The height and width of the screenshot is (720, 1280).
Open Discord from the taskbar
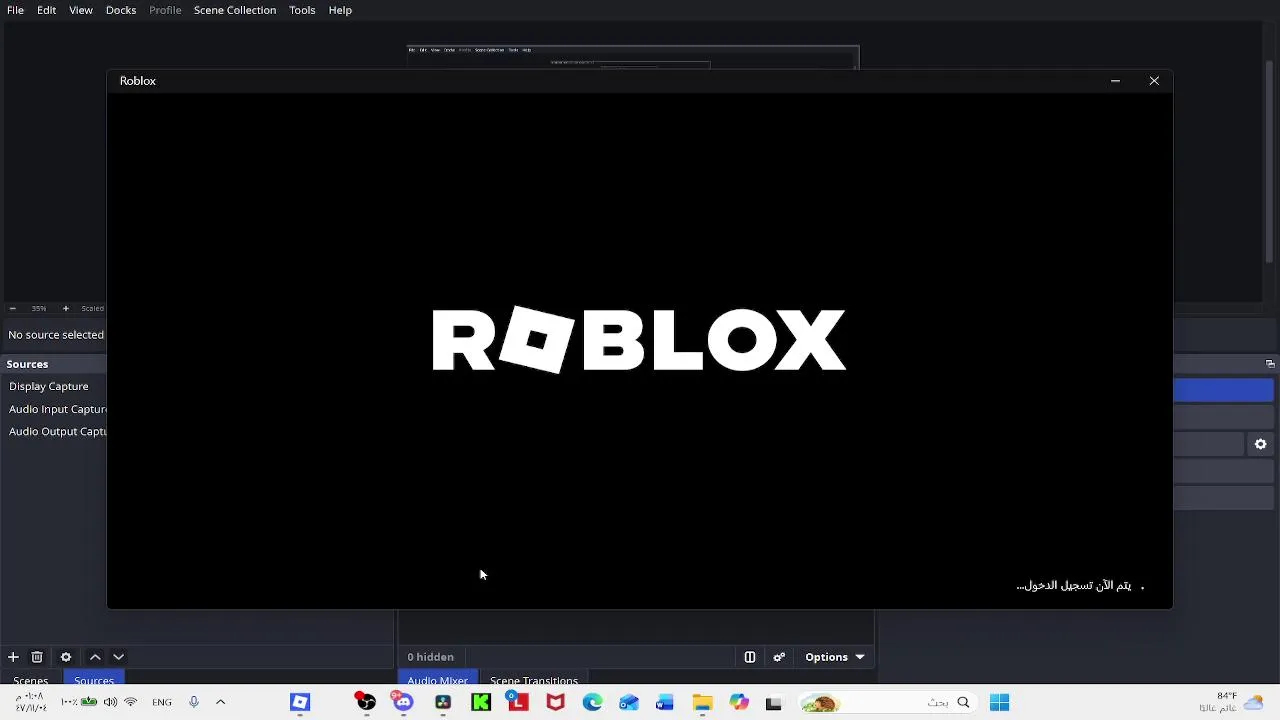click(x=403, y=703)
